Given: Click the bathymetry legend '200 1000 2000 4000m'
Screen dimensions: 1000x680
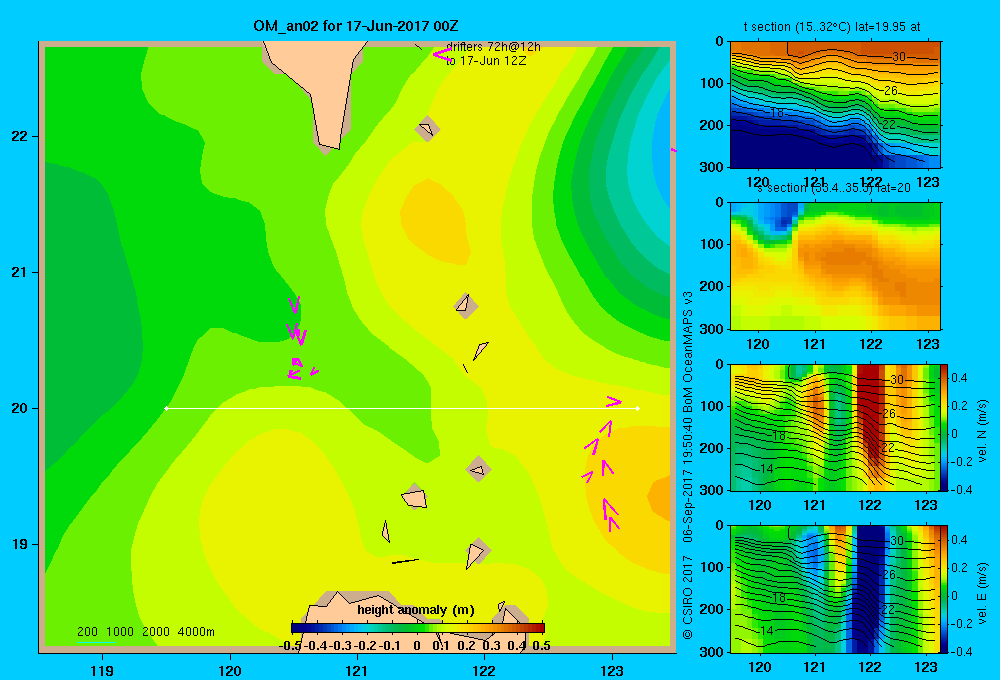Looking at the screenshot, I should (x=145, y=632).
